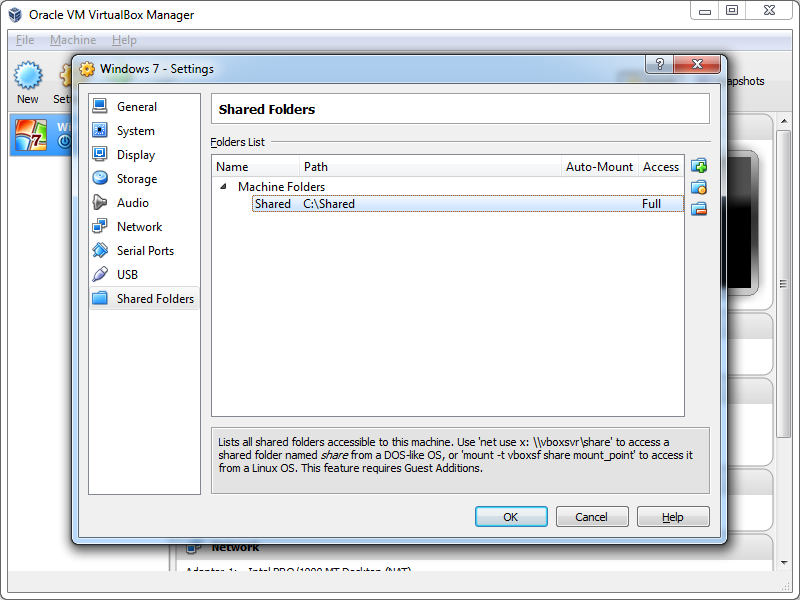Select the Display settings category
This screenshot has width=800, height=600.
pyautogui.click(x=135, y=155)
